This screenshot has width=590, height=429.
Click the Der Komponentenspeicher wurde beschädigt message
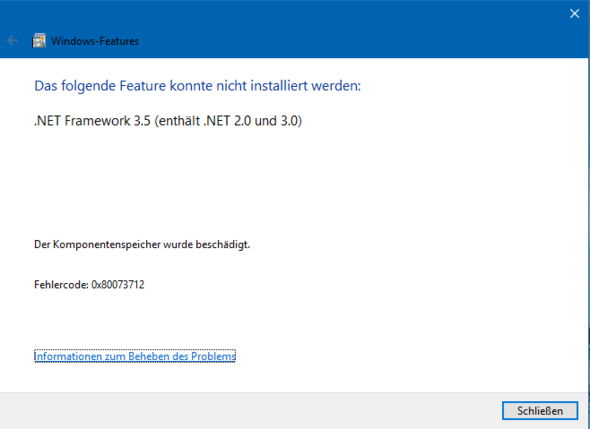coord(142,245)
